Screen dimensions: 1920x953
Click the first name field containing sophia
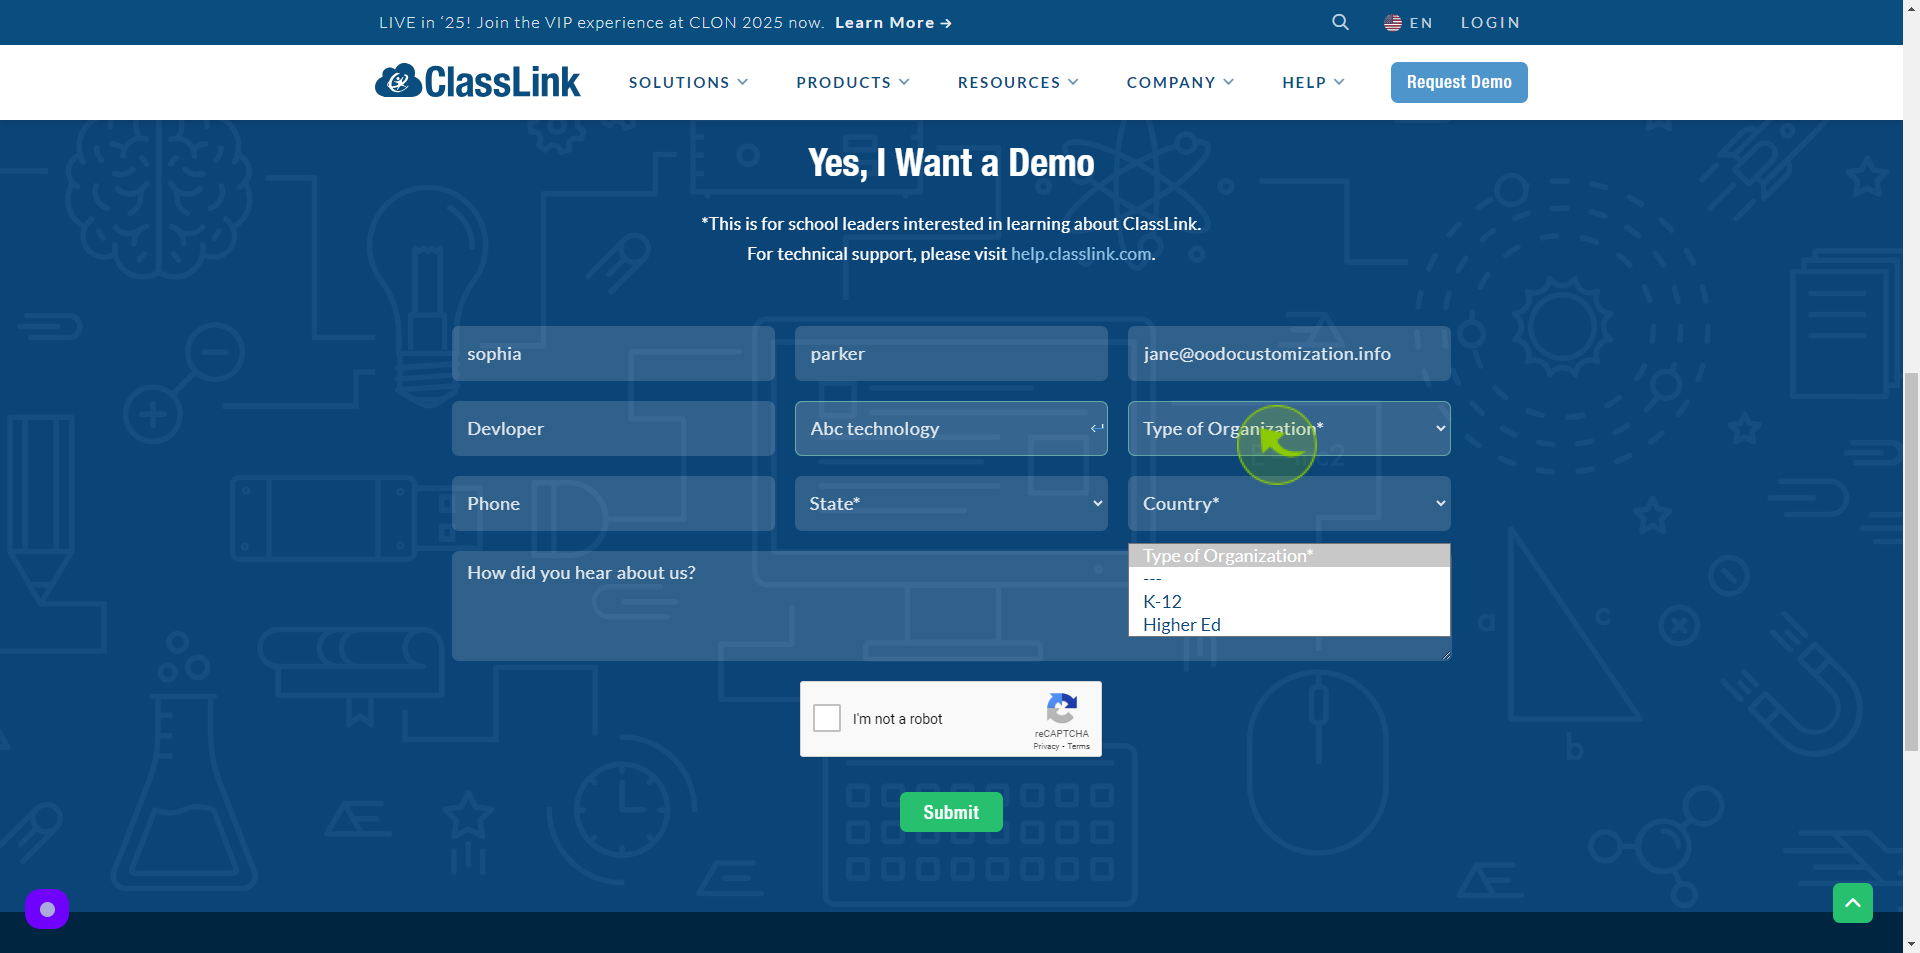613,353
